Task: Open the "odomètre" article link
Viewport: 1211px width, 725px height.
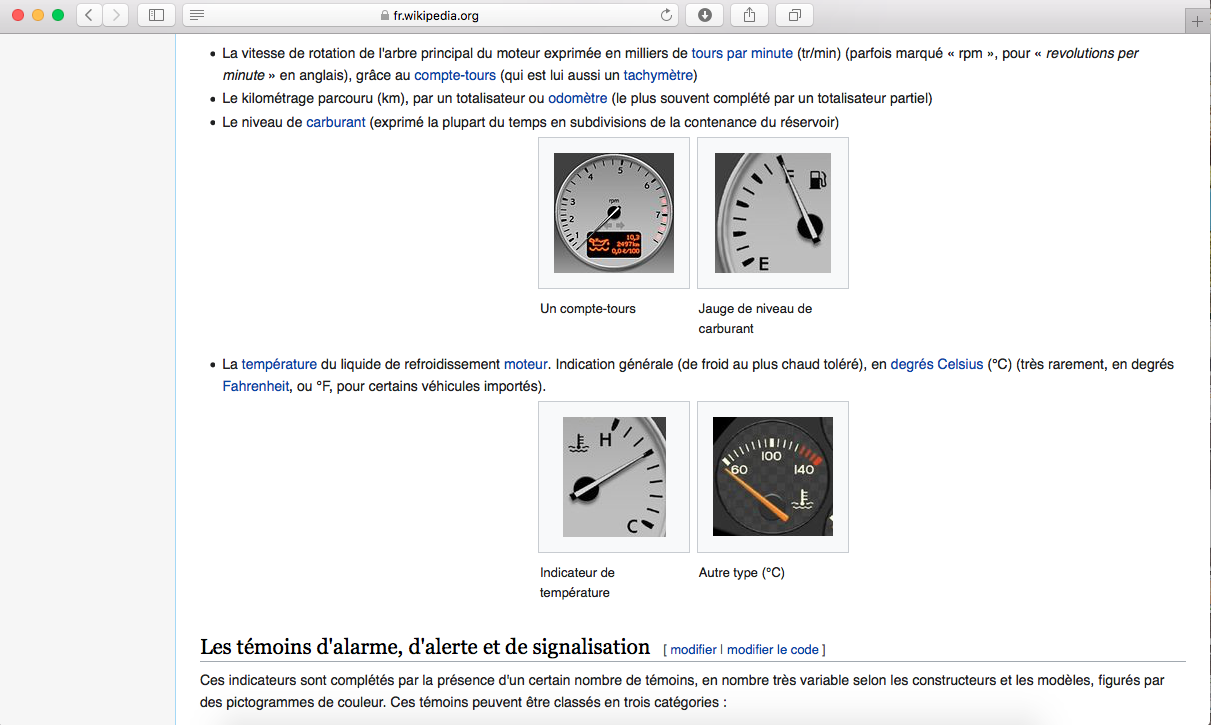Action: [x=577, y=98]
